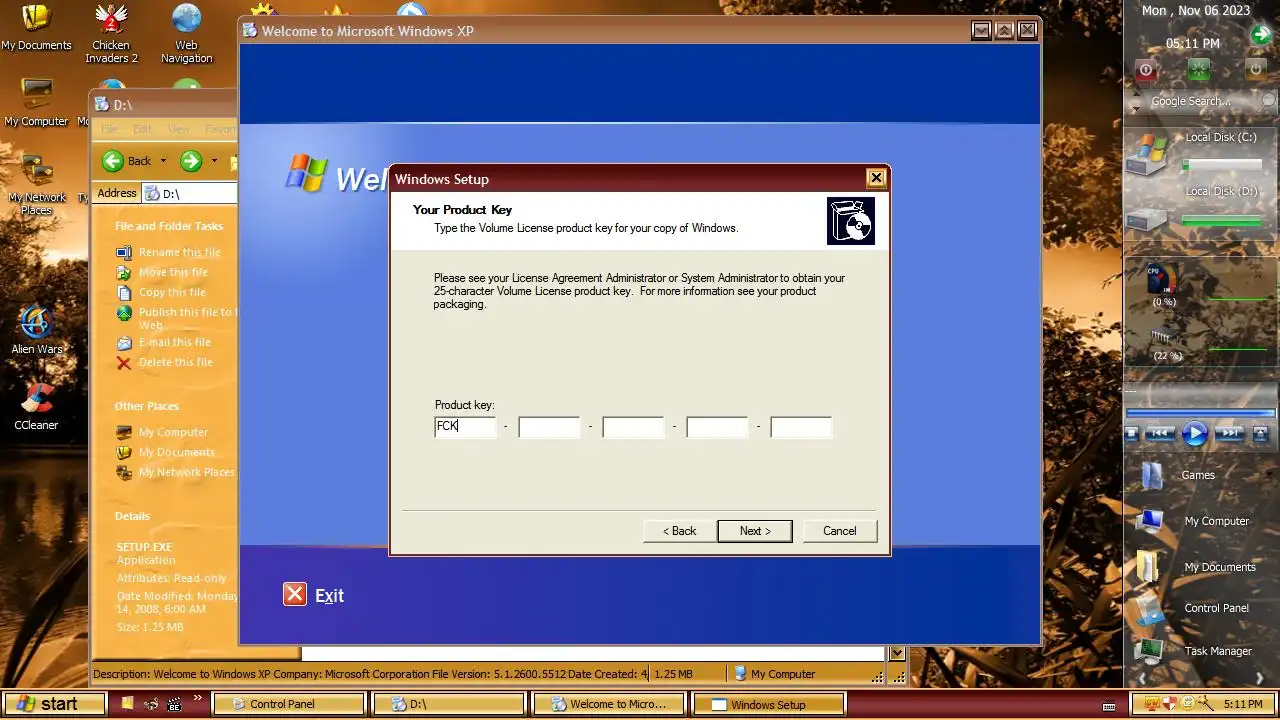
Task: Open My Documents desktop icon
Action: pos(36,27)
